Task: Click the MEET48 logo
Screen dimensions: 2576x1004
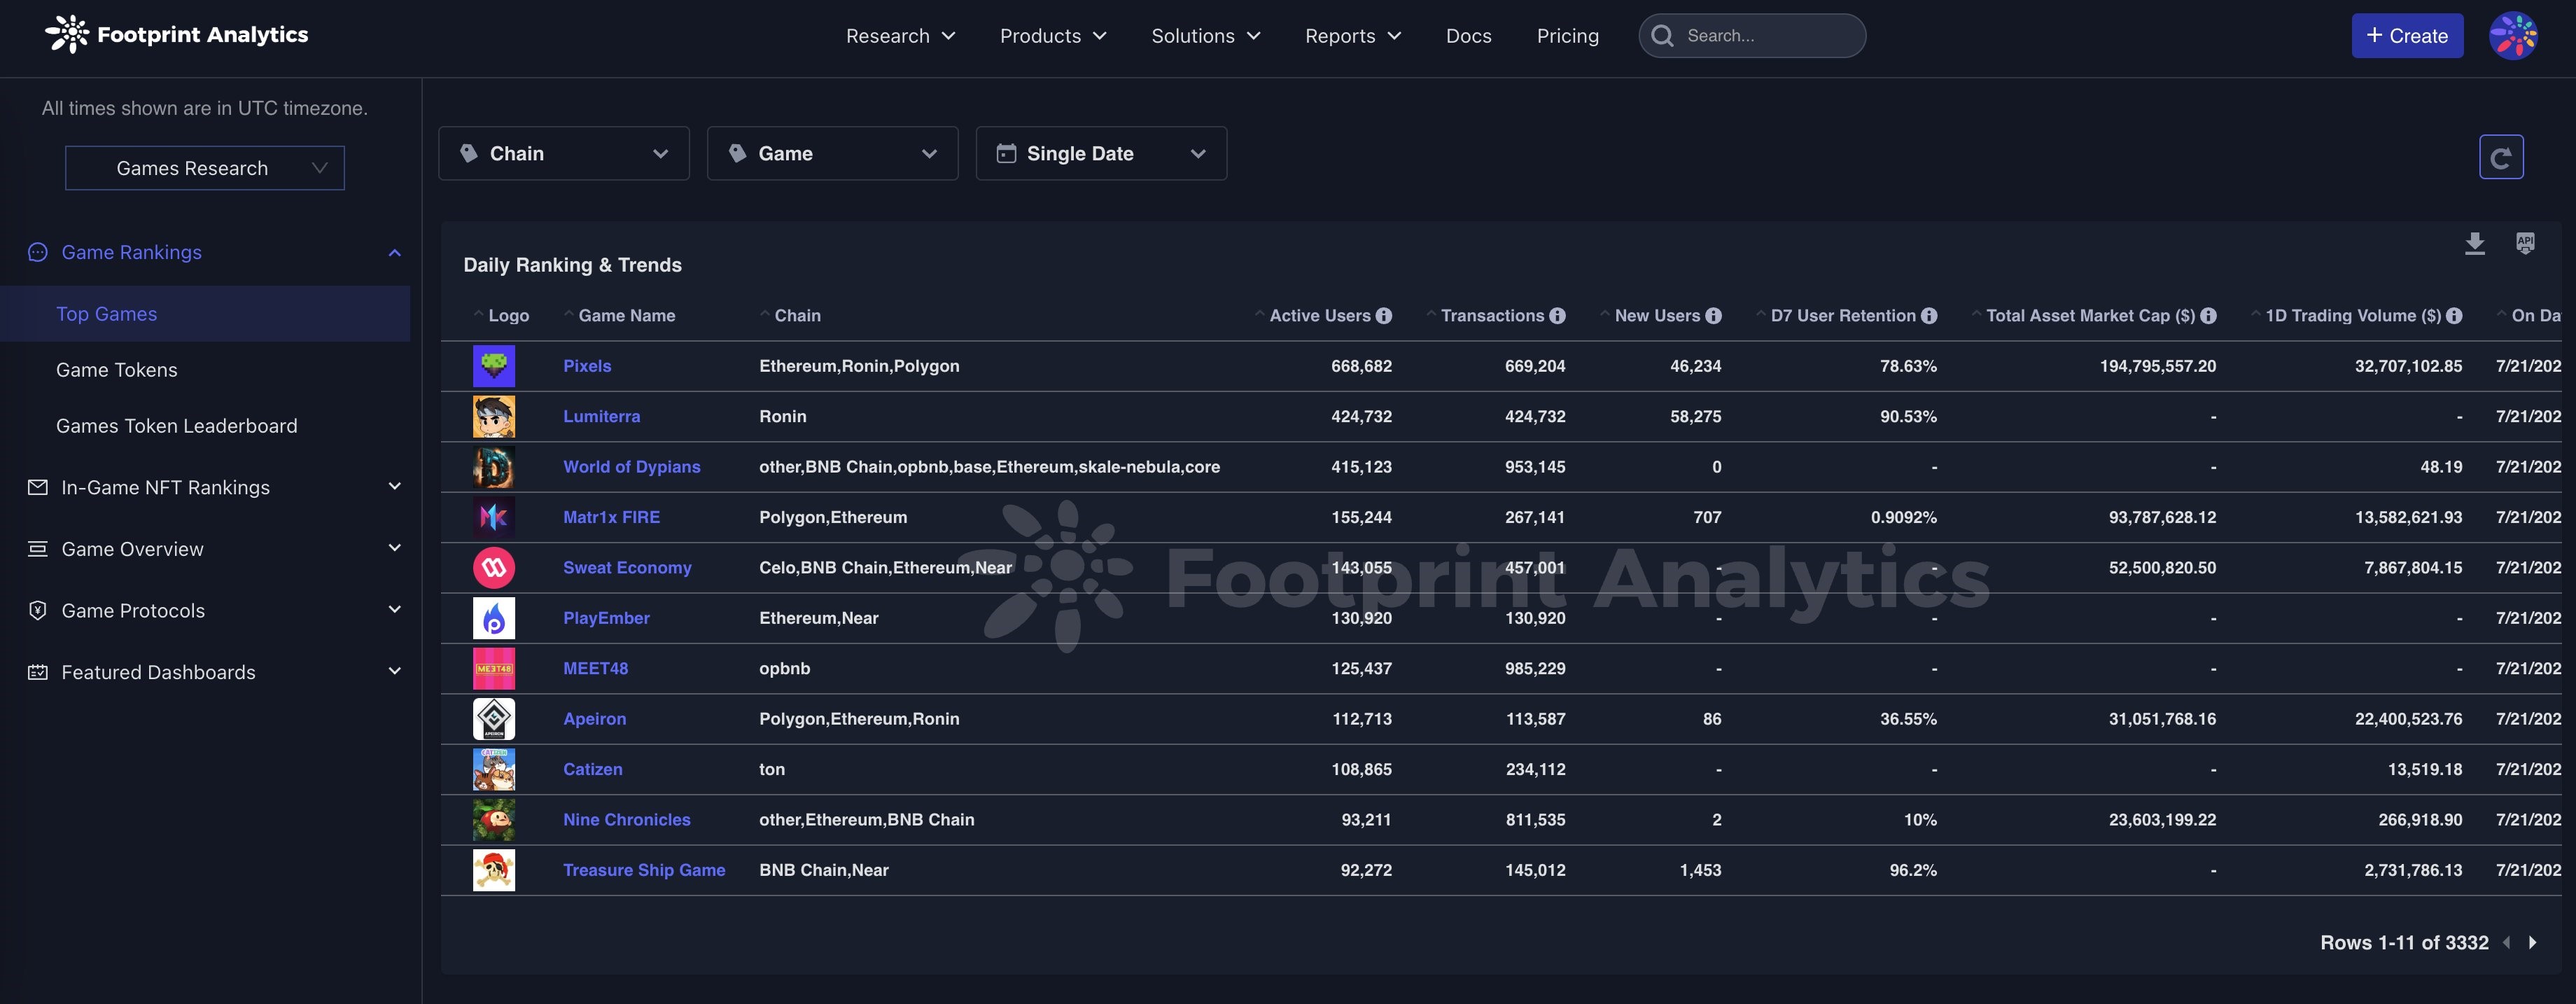Action: 494,668
